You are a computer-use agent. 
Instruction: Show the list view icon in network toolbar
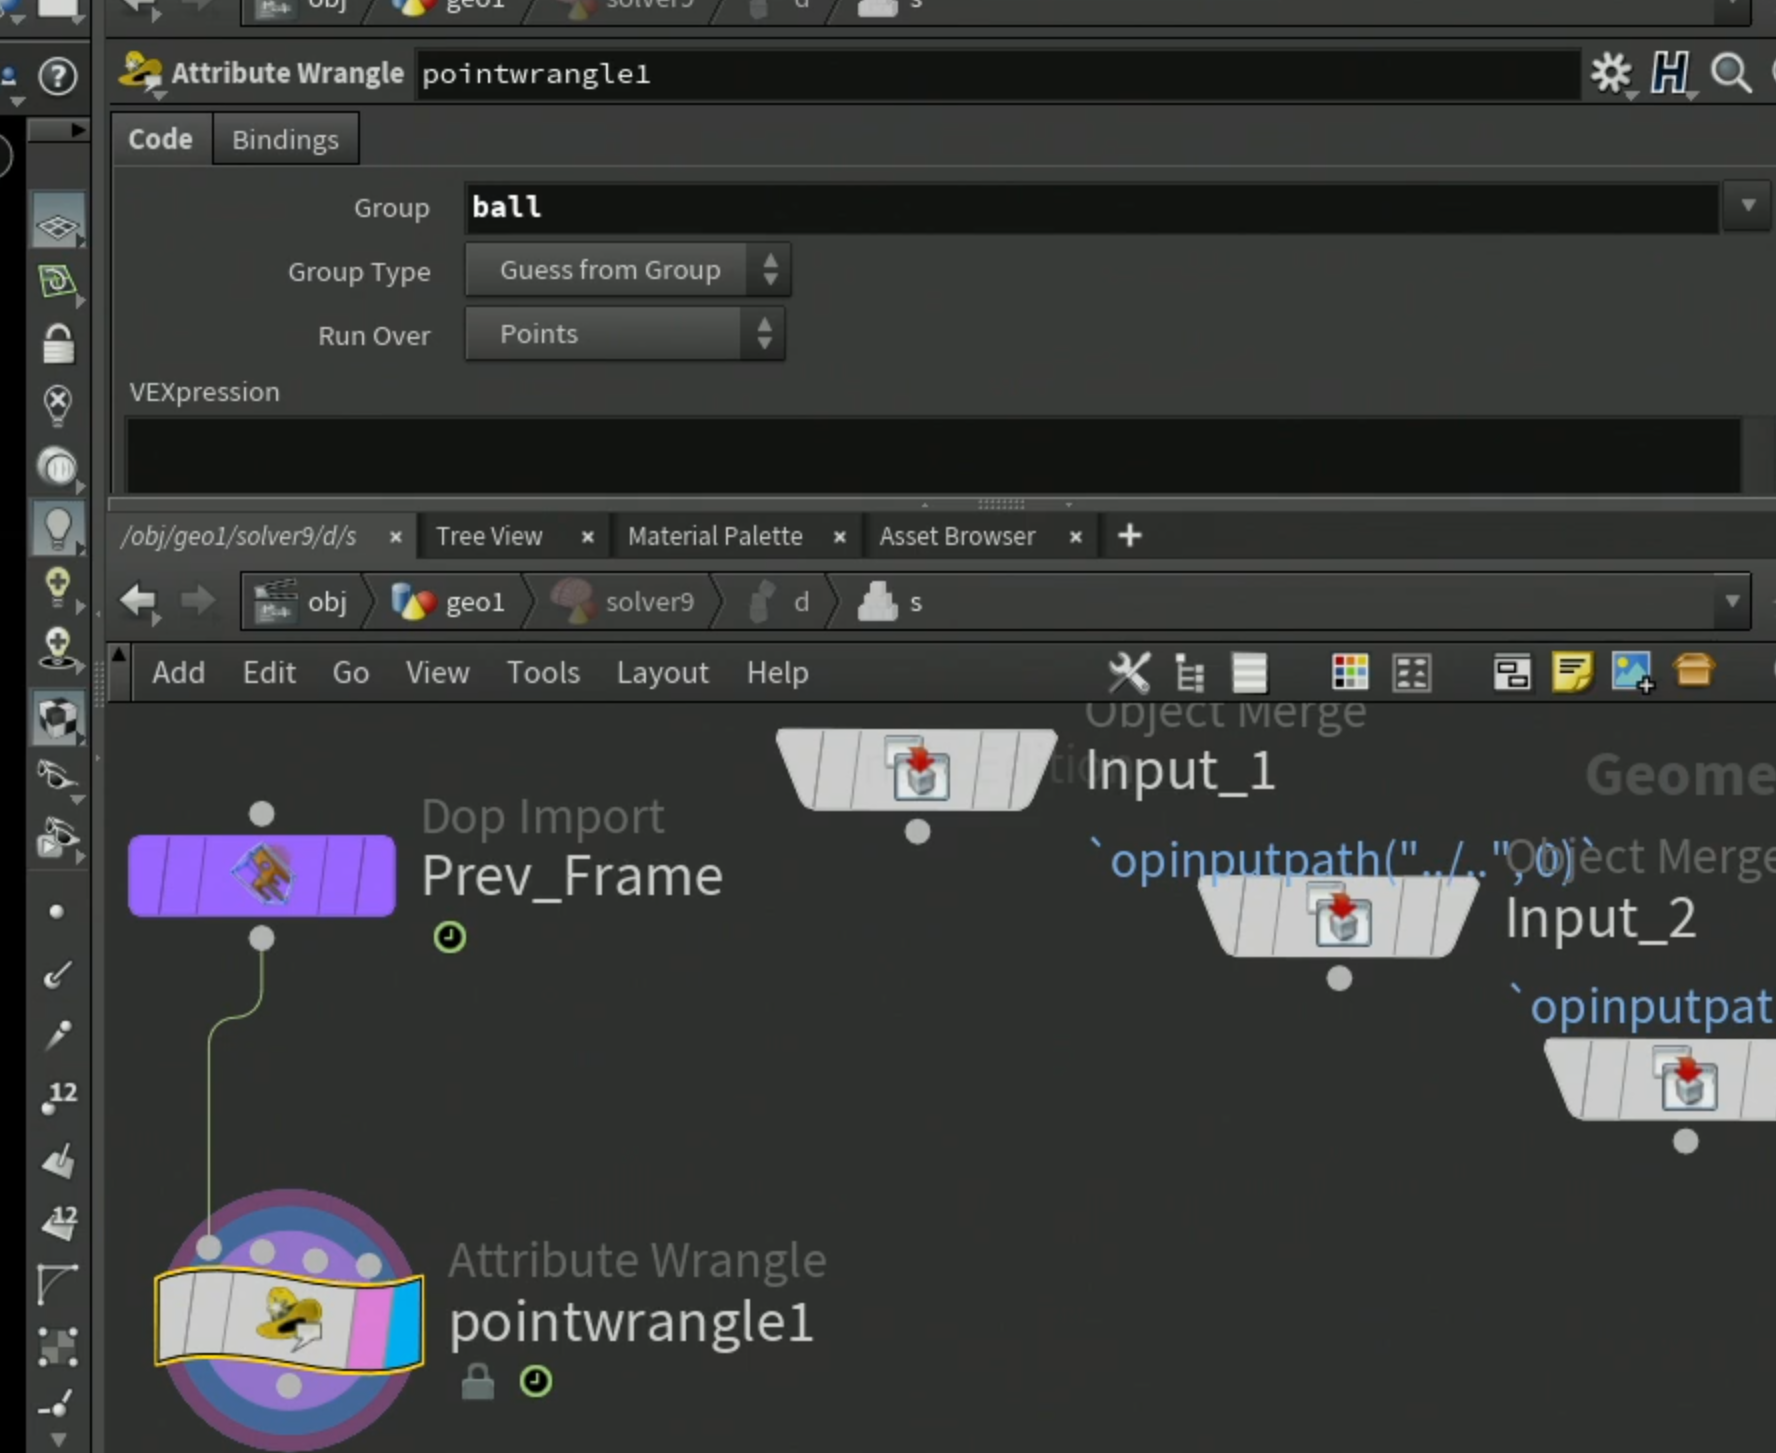(x=1249, y=672)
